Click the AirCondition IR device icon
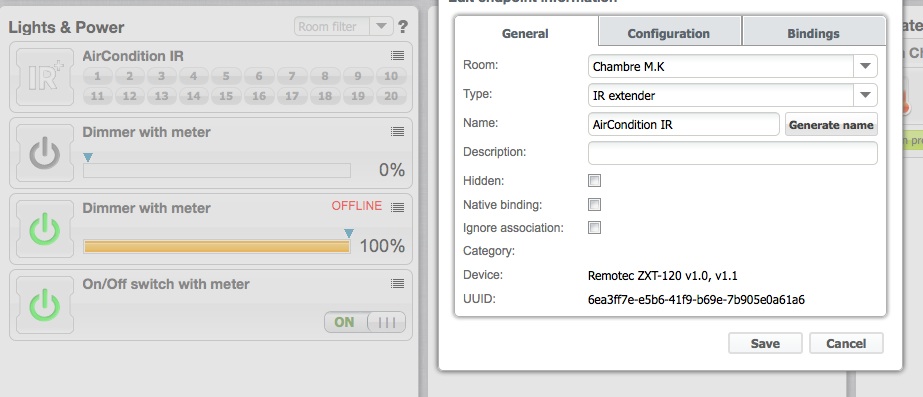The image size is (923, 397). click(x=45, y=77)
